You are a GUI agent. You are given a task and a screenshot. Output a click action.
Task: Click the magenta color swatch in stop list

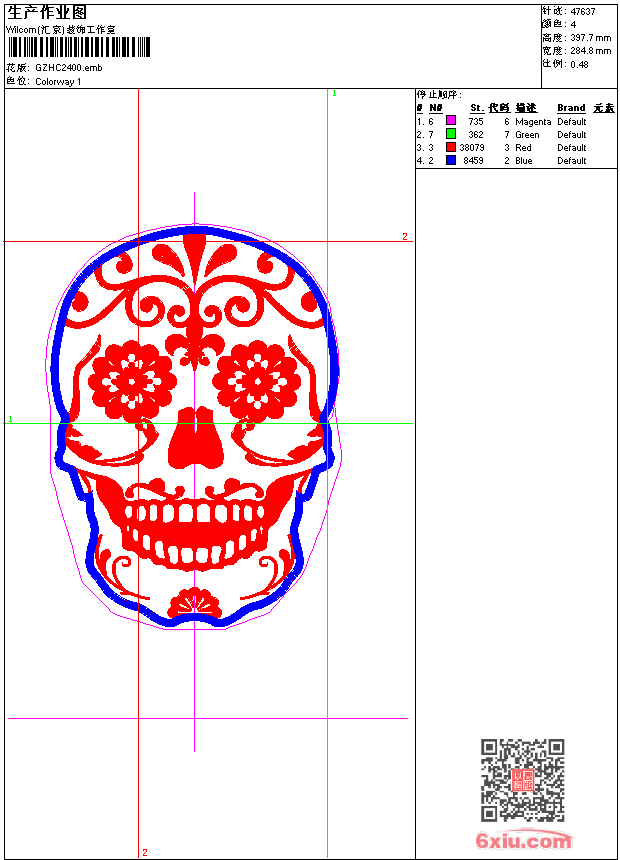pos(451,121)
